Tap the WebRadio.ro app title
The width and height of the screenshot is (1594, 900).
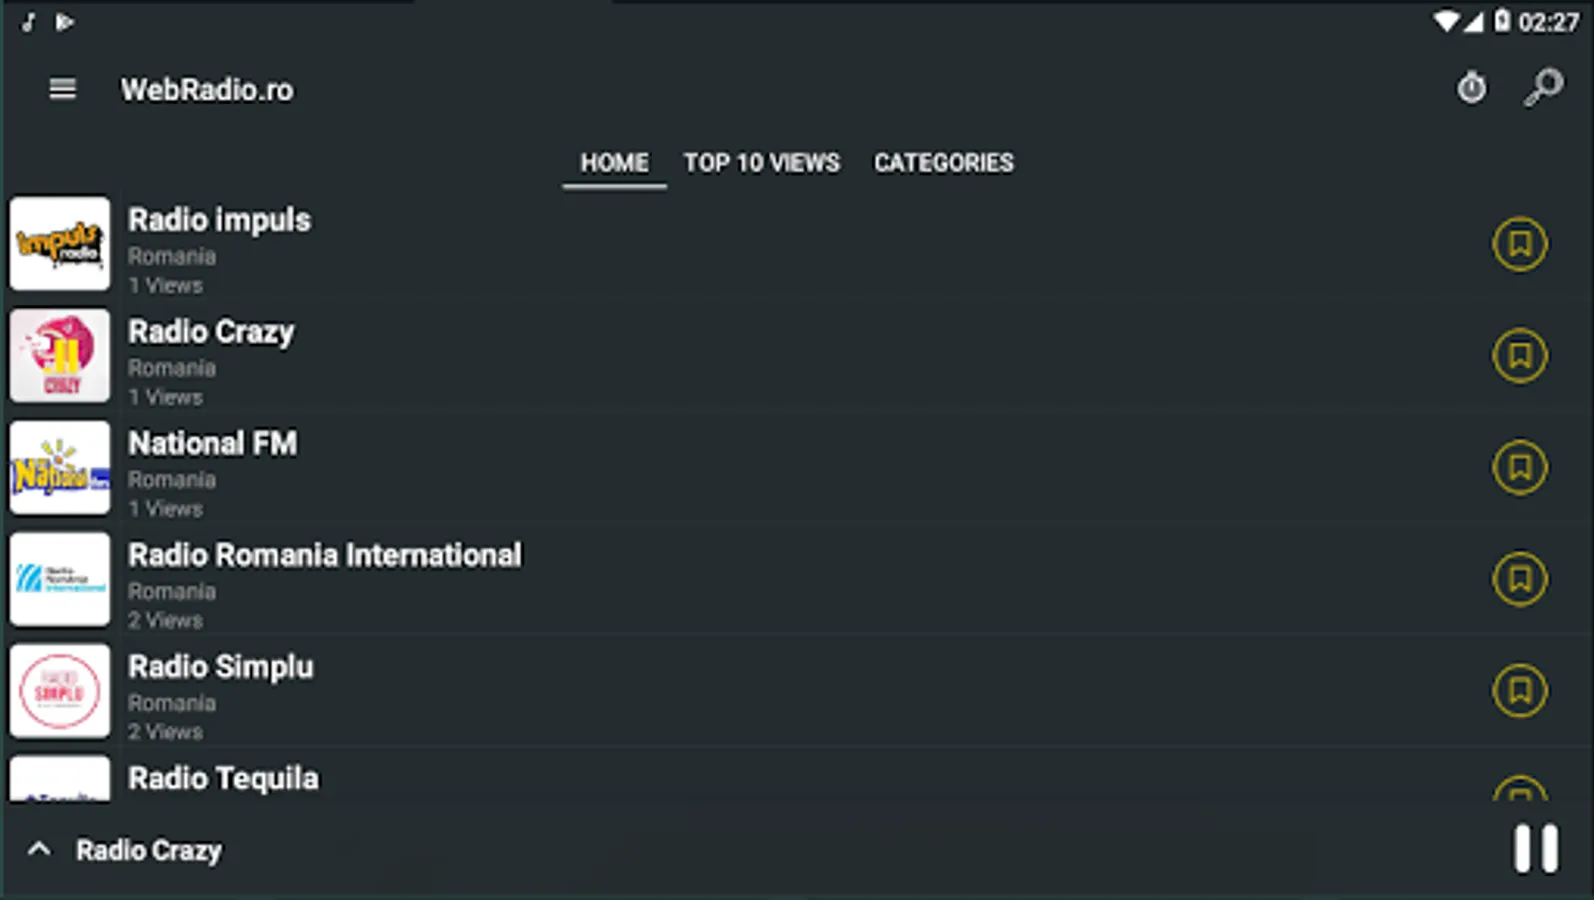pyautogui.click(x=207, y=90)
